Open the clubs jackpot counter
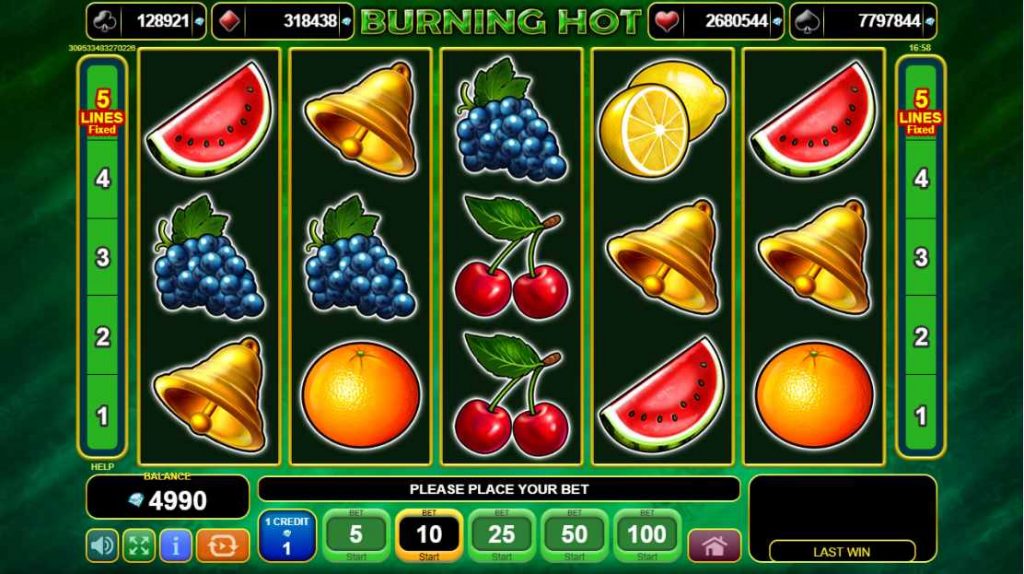1024x574 pixels. click(146, 22)
